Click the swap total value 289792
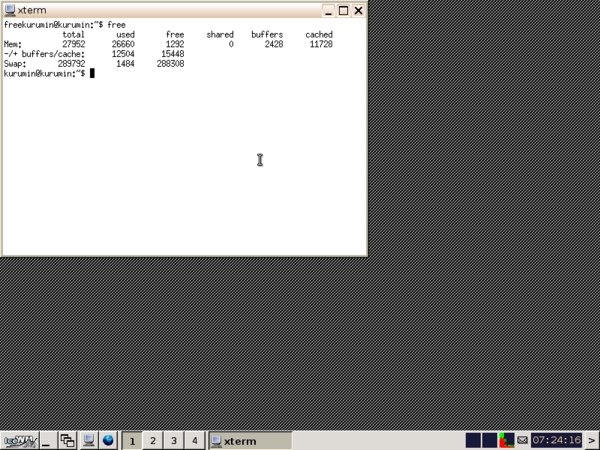 tap(72, 64)
